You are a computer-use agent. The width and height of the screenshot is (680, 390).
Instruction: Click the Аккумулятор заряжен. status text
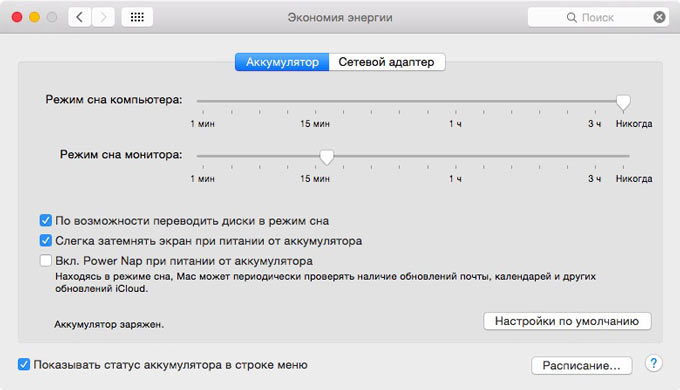click(x=109, y=324)
